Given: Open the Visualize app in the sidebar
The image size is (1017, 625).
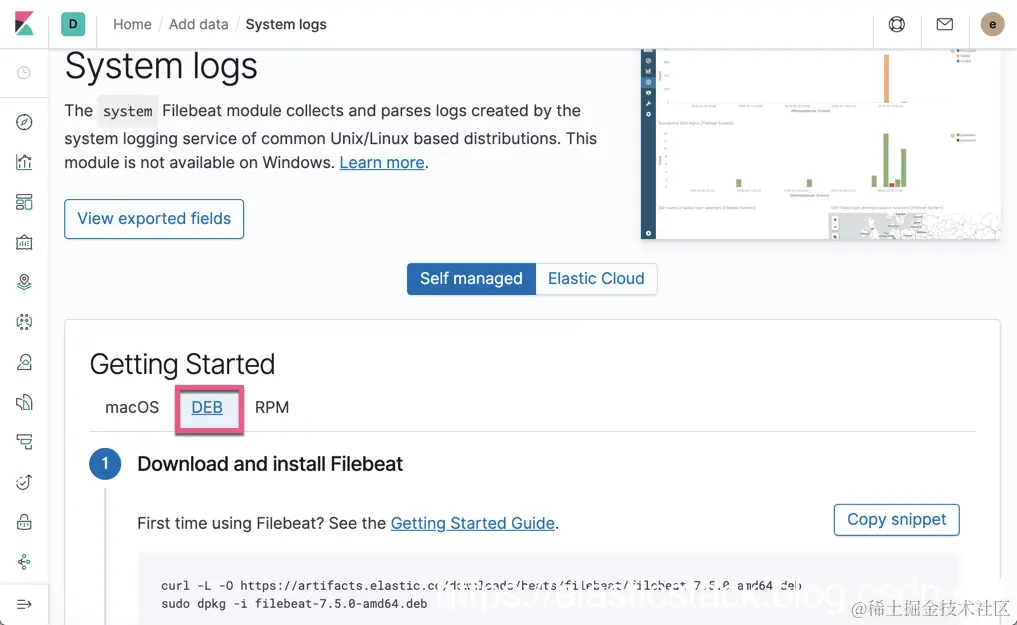Looking at the screenshot, I should coord(24,162).
